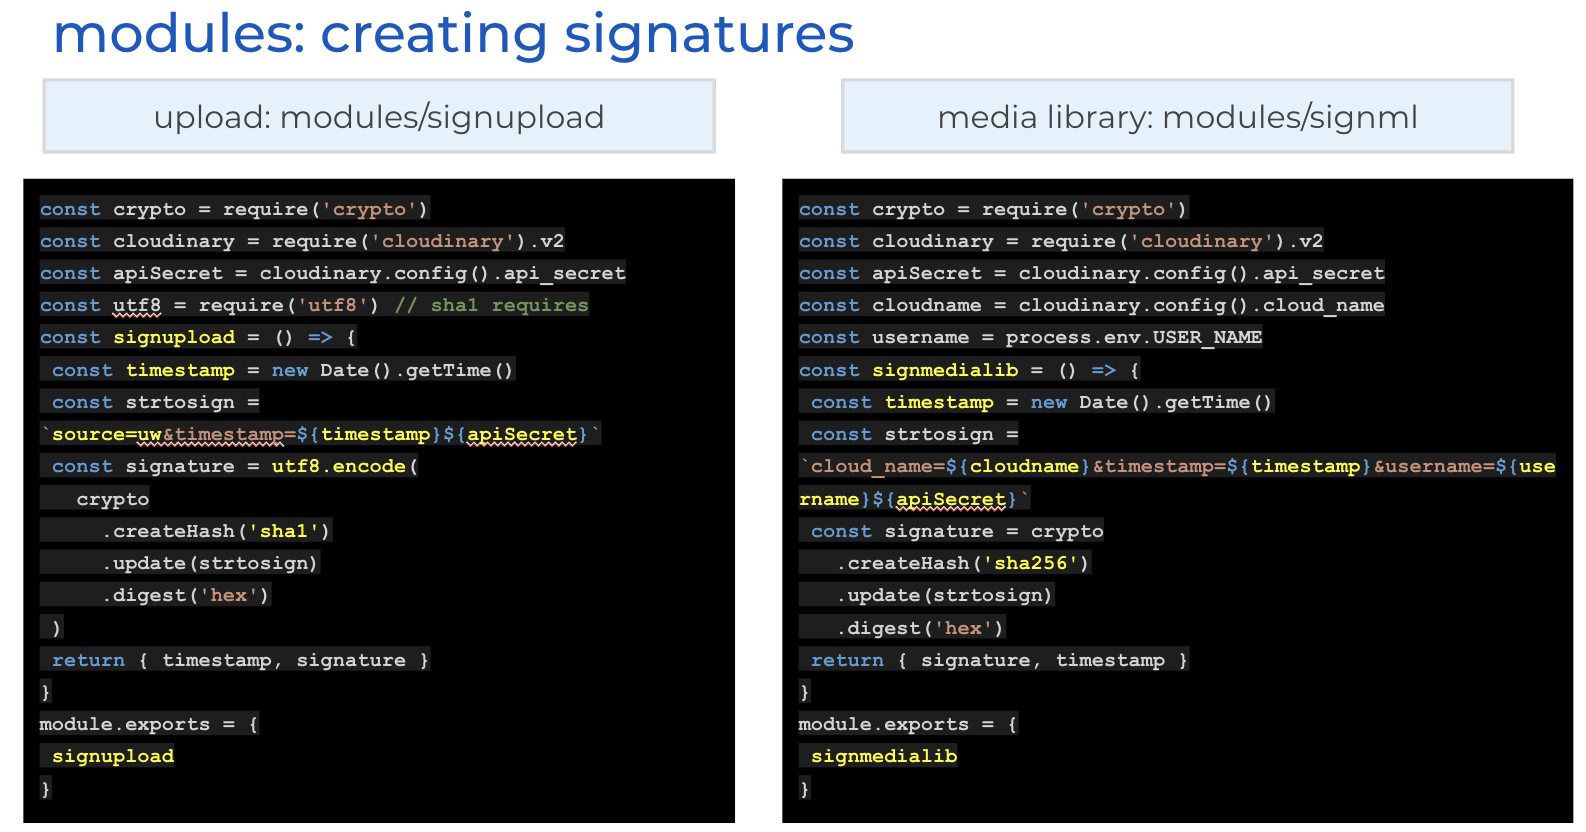Viewport: 1586px width, 832px height.
Task: Click the 'const signupload = () => {' line
Action: pyautogui.click(x=198, y=337)
